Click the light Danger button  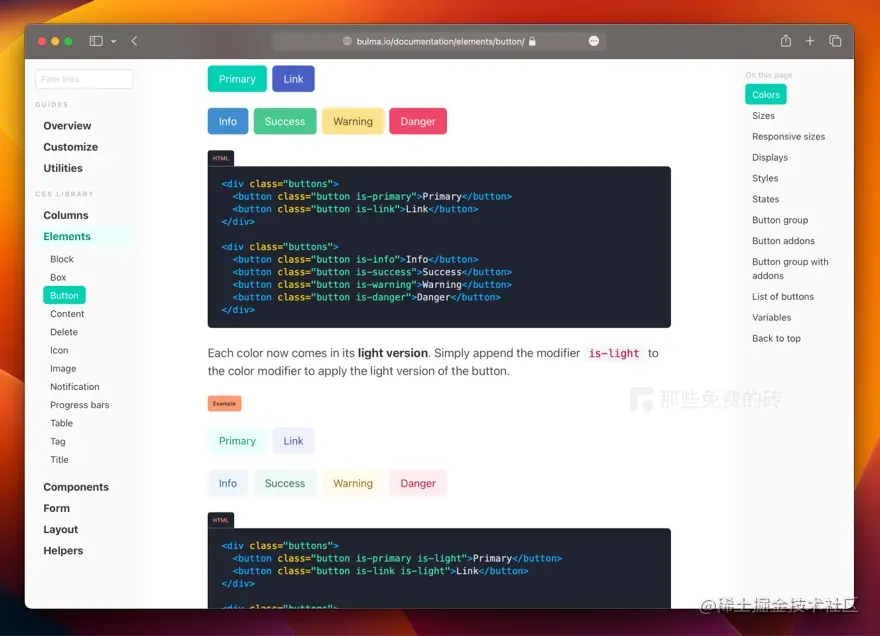tap(418, 483)
